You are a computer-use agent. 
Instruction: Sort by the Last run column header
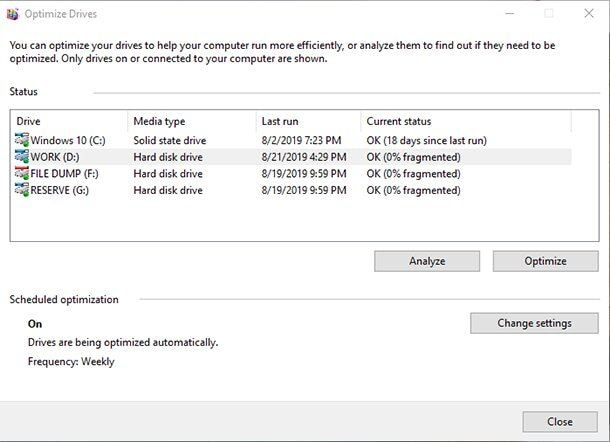click(x=306, y=121)
